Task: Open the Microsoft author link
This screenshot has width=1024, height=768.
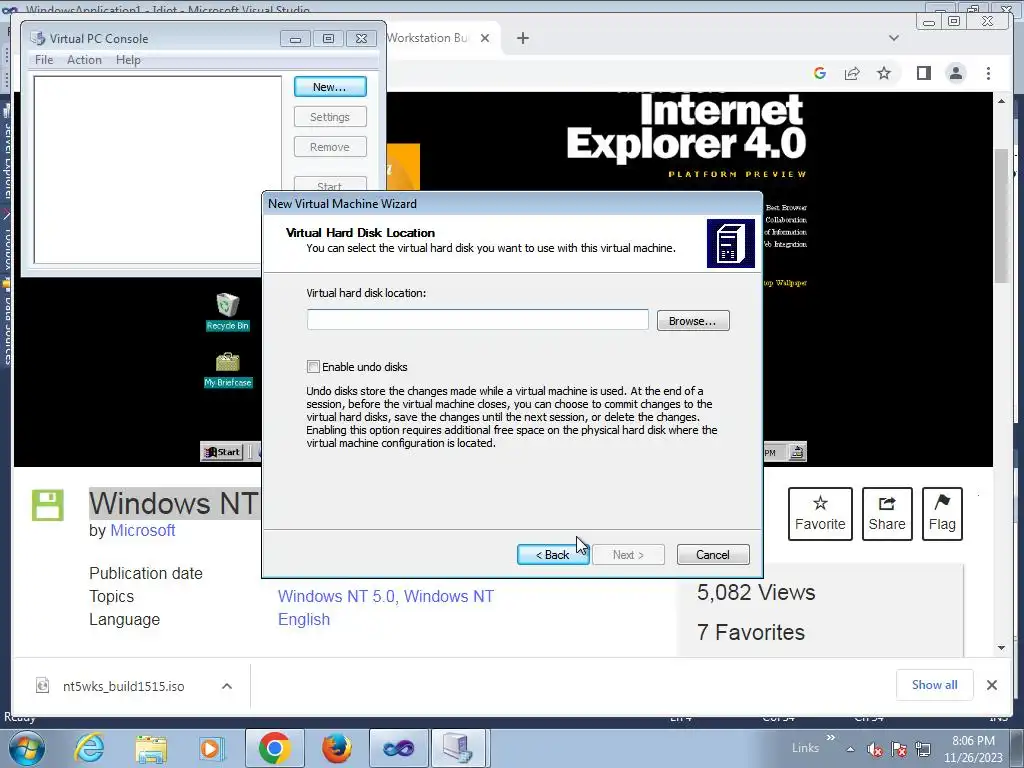Action: point(142,530)
